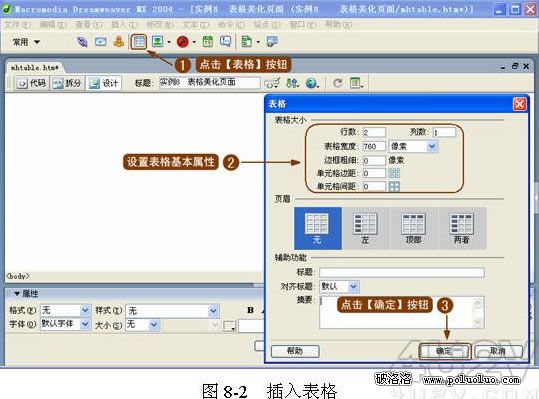Click the 单元格边距 cell padding field
Viewport: 539px width, 399px height.
click(x=374, y=173)
